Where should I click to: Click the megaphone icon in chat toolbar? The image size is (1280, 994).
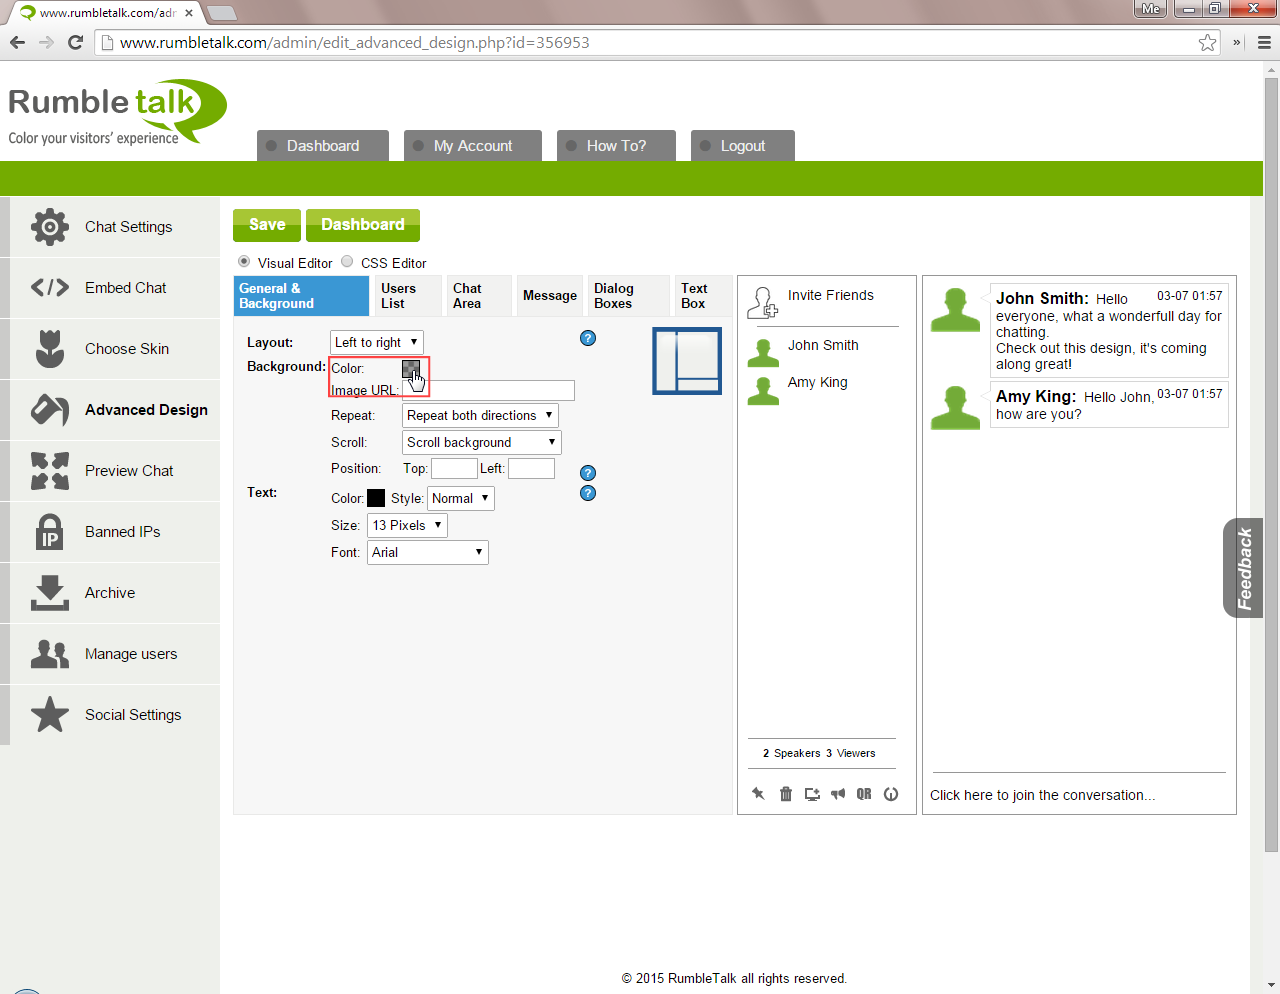click(838, 794)
